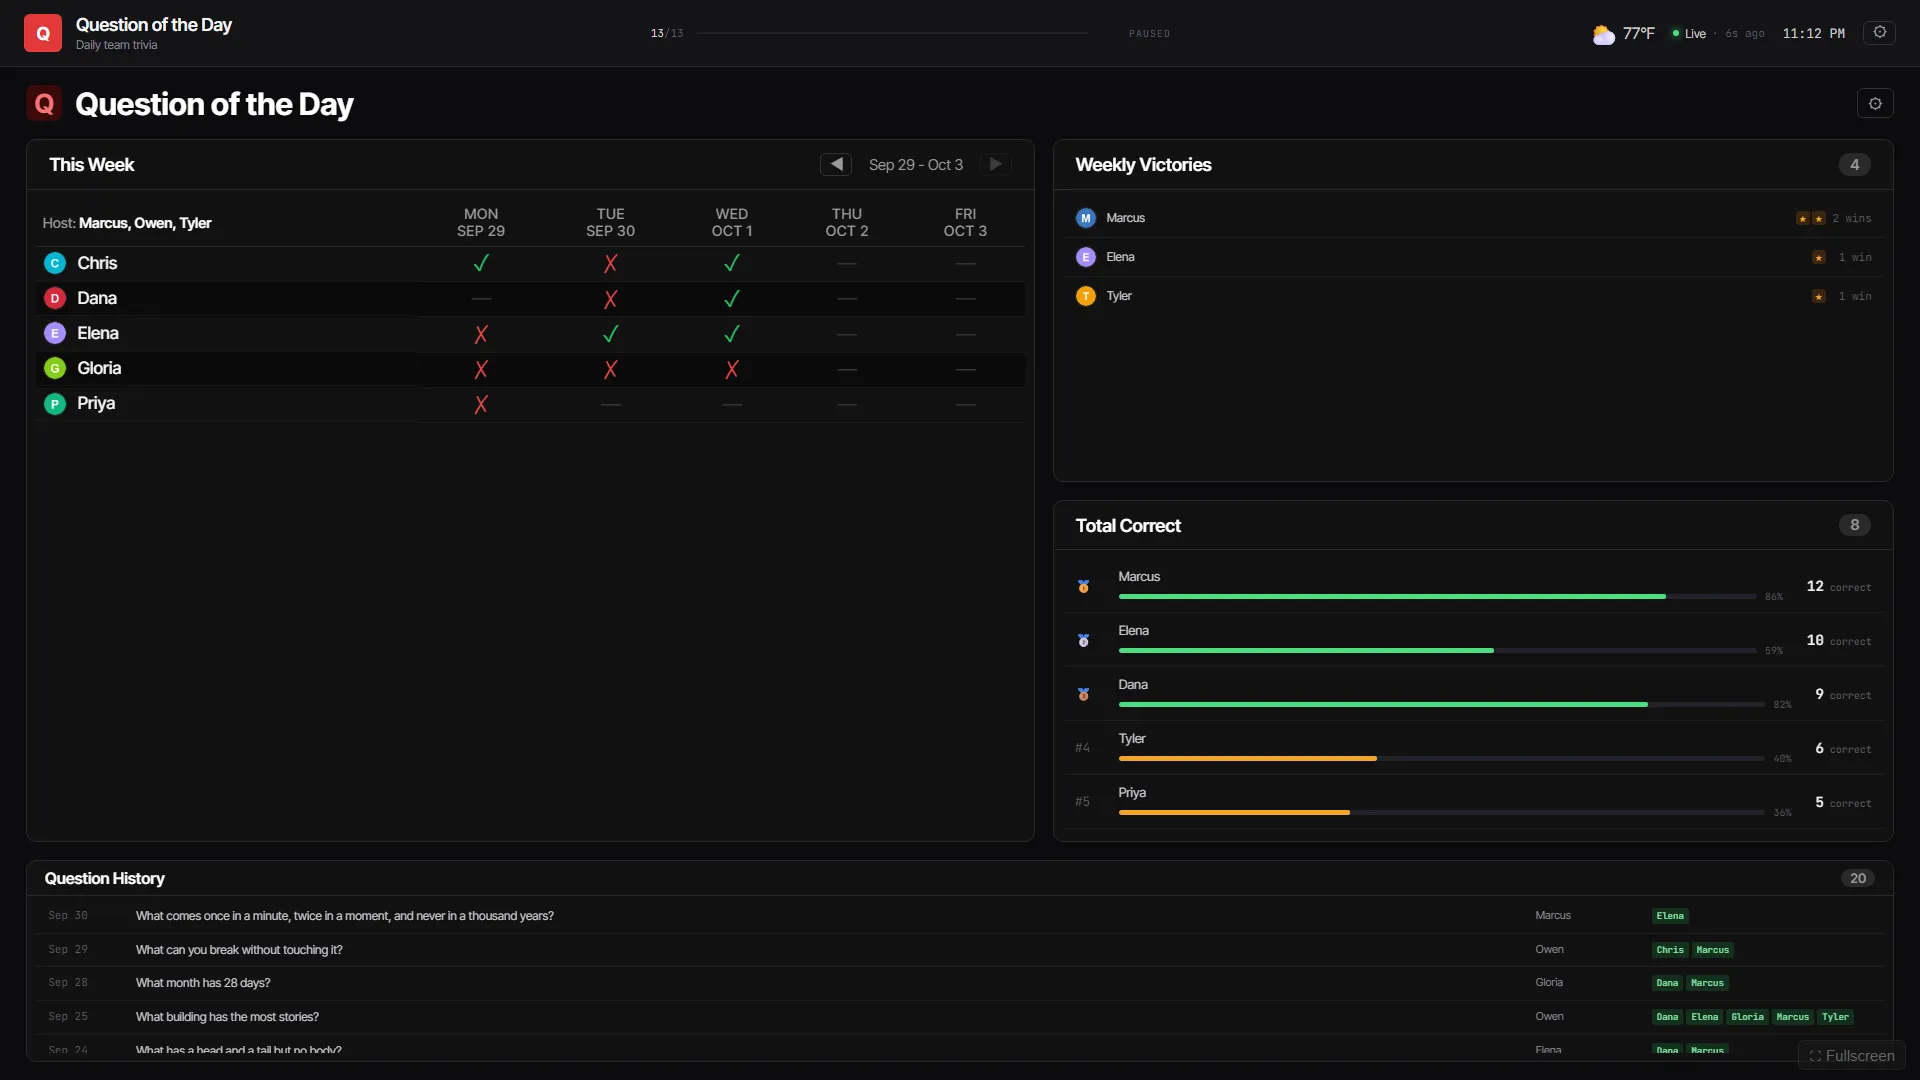Go to next week arrow
This screenshot has height=1080, width=1920.
click(x=995, y=164)
